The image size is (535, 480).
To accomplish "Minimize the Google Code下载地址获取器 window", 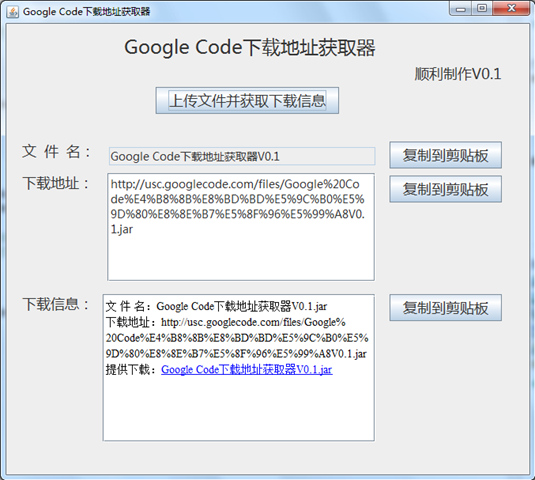I will 461,9.
